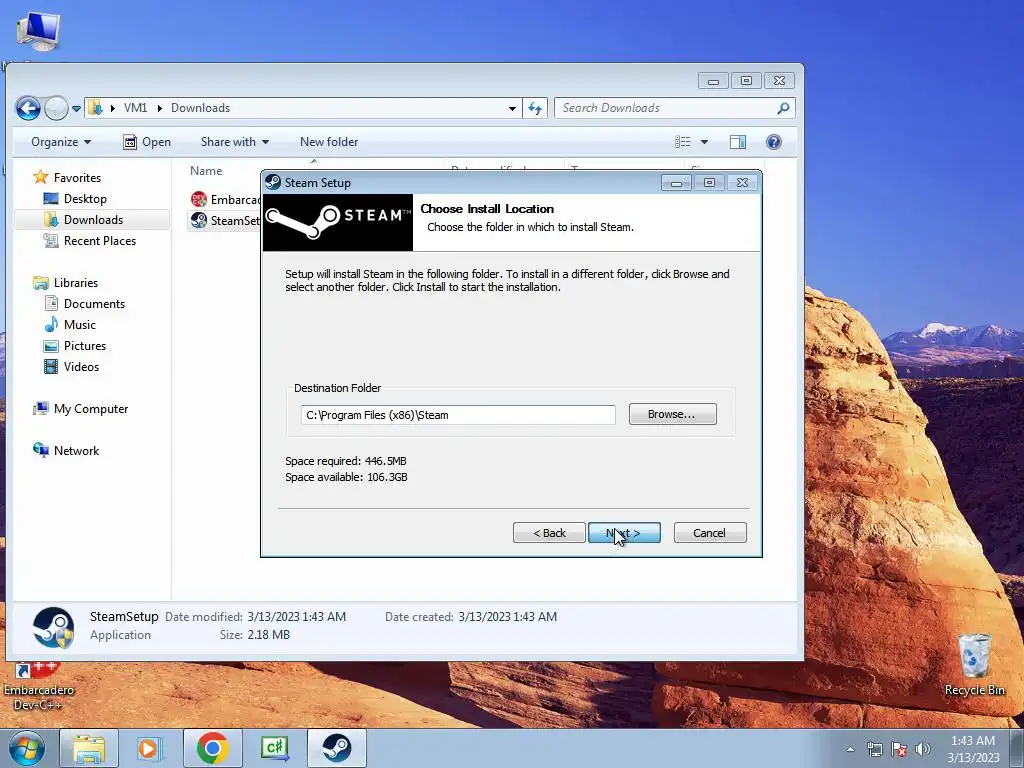Viewport: 1024px width, 768px height.
Task: Click the refresh button beside address bar
Action: point(535,108)
